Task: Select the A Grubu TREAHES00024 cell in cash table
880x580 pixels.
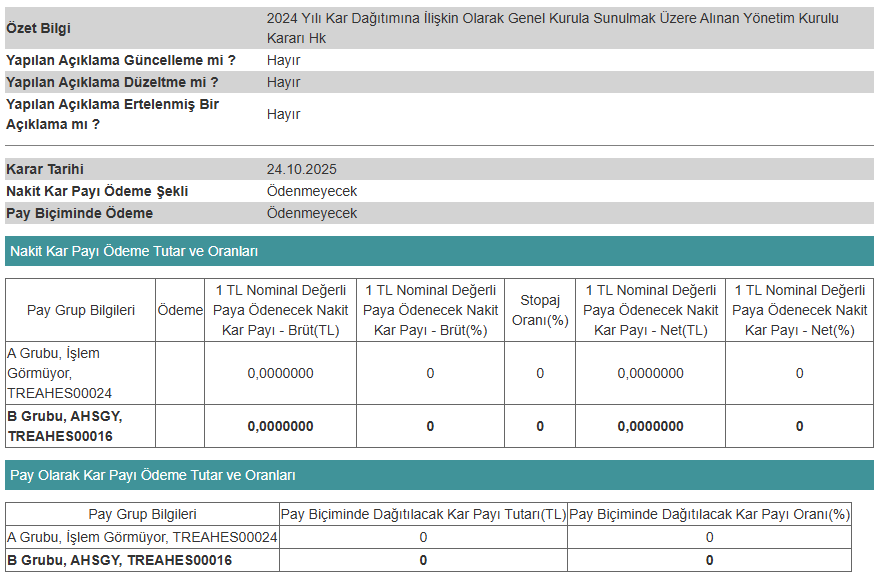Action: [80, 373]
